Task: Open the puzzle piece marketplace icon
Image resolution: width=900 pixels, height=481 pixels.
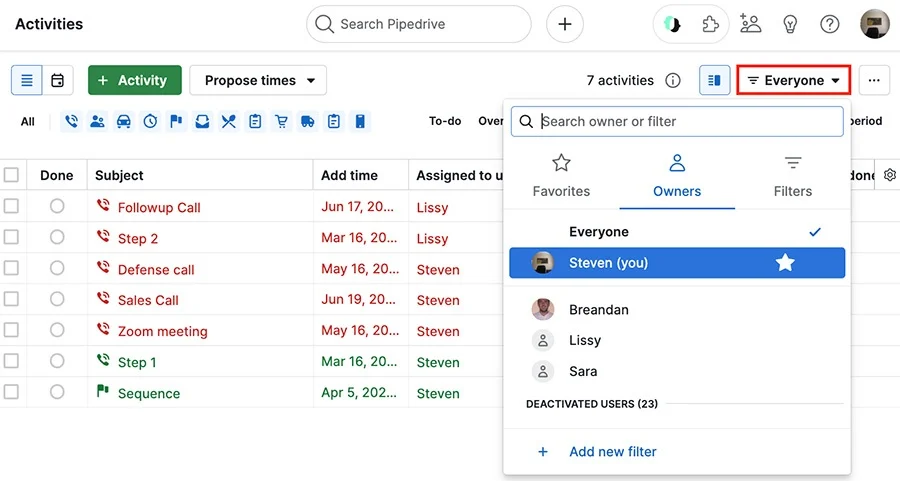Action: (x=710, y=24)
